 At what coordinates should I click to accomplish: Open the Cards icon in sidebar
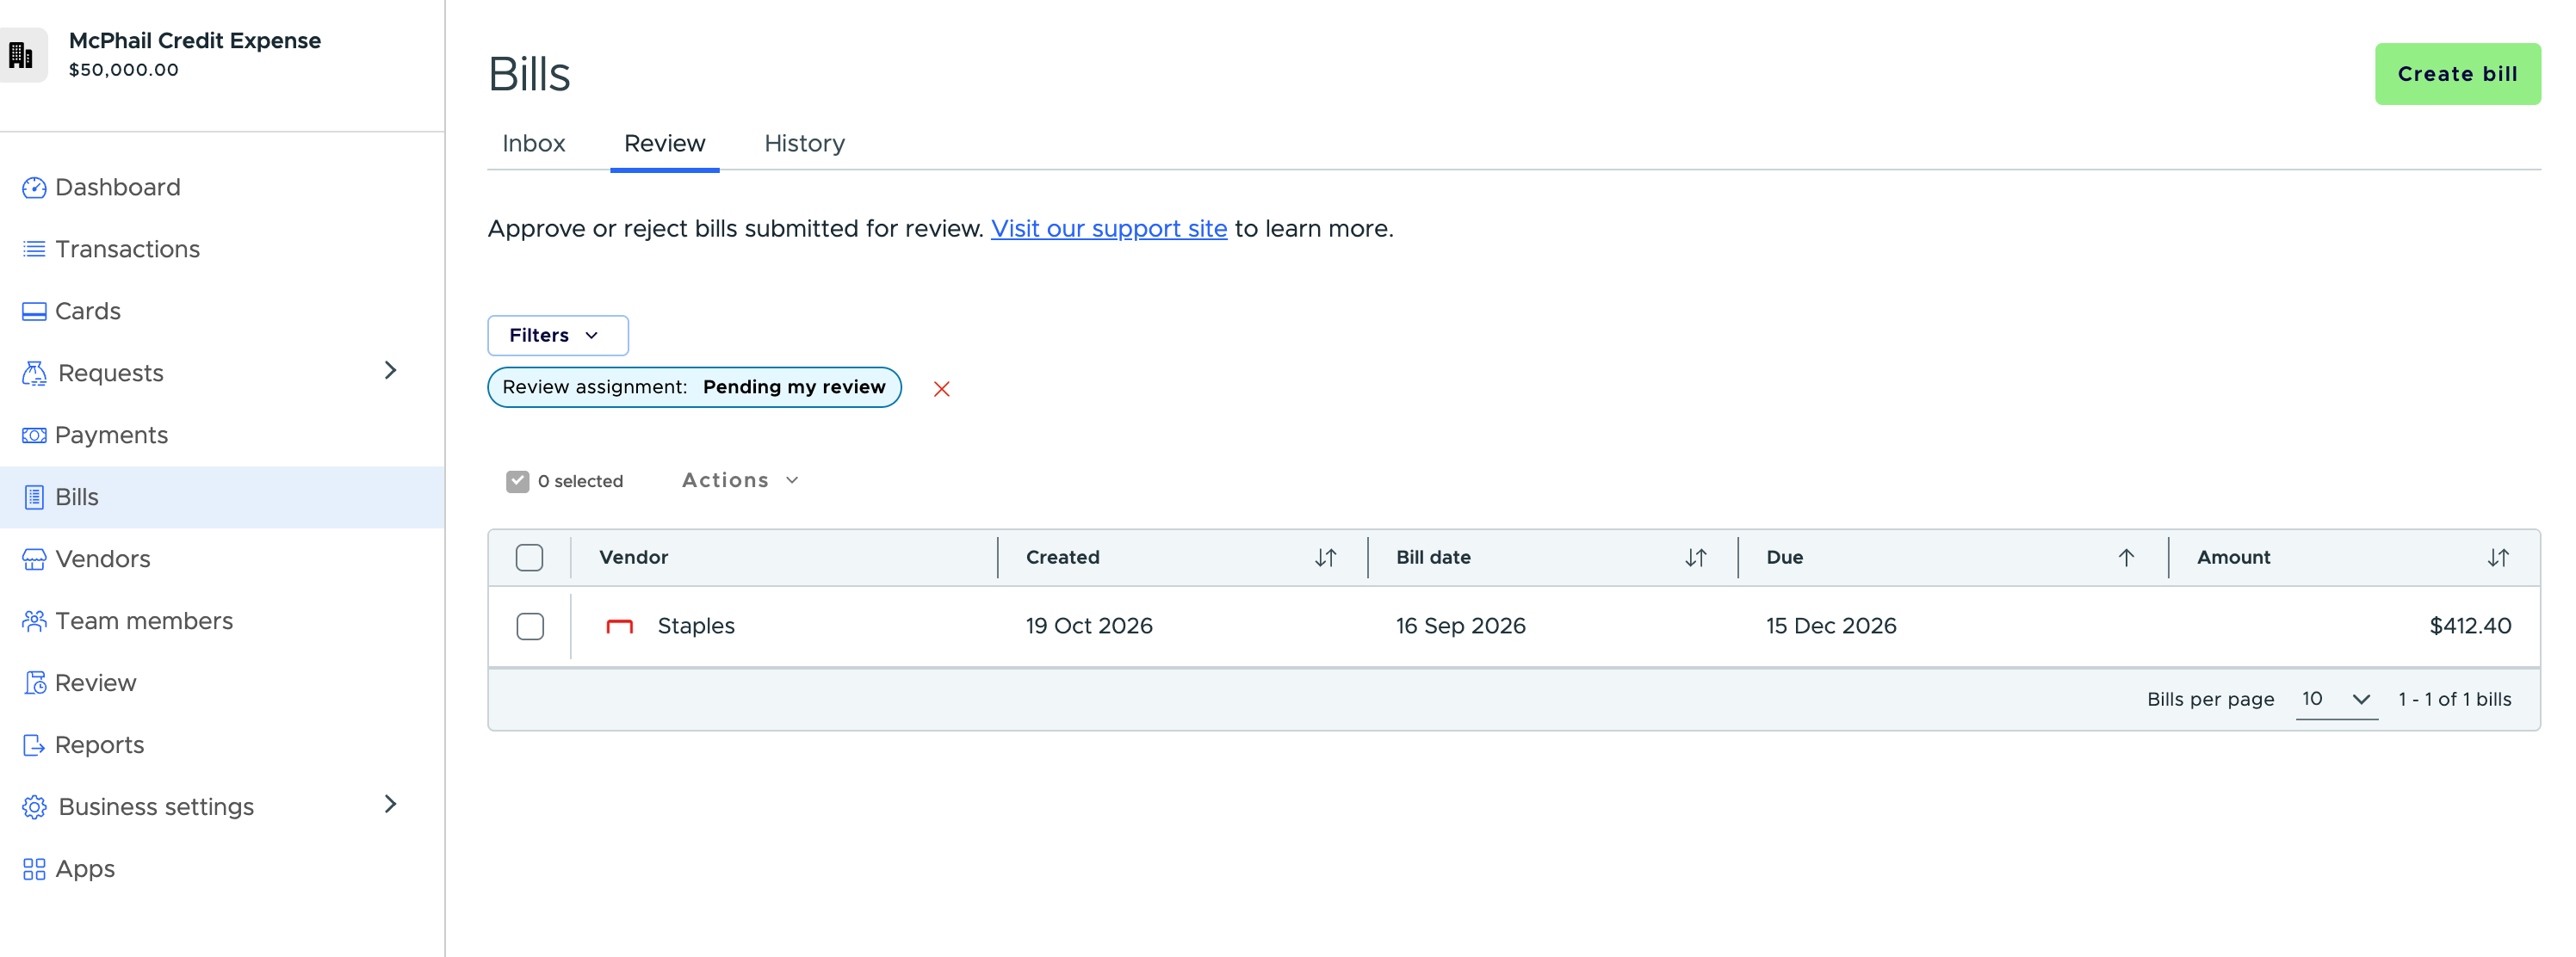[34, 311]
